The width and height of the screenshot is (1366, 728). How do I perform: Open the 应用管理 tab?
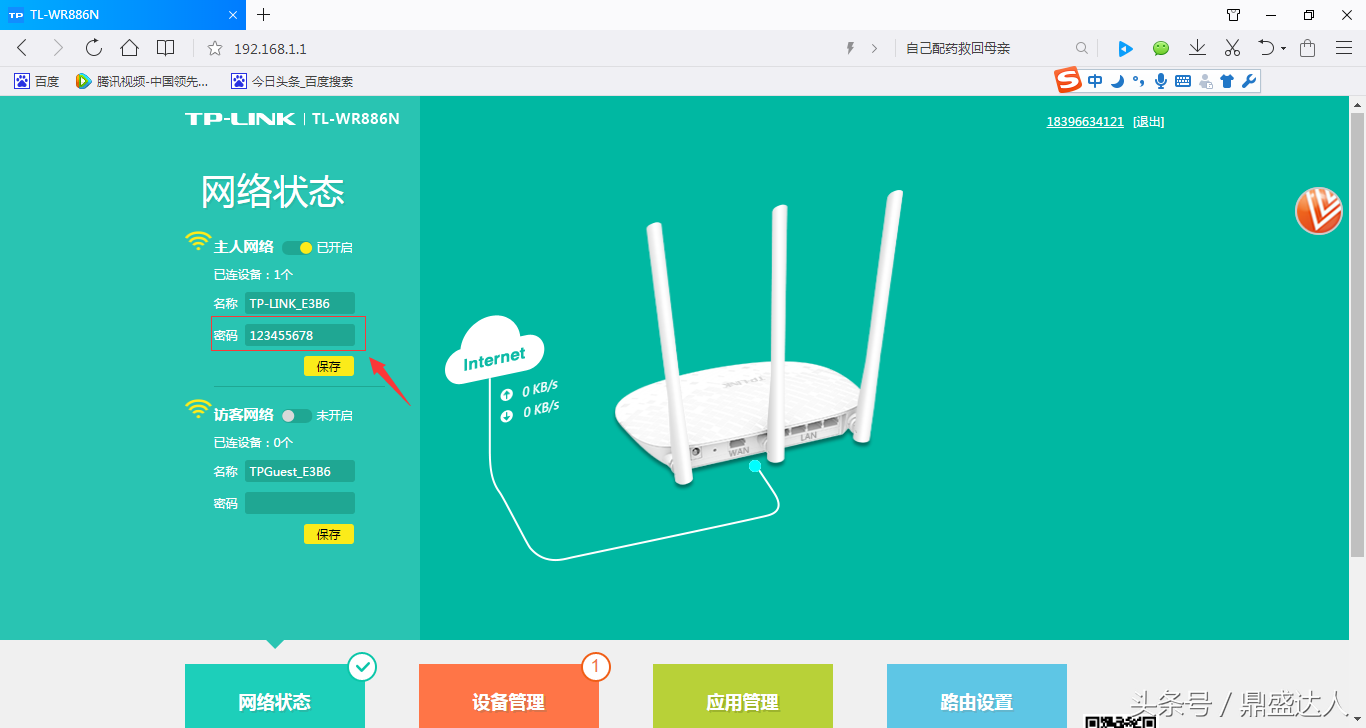click(x=743, y=696)
